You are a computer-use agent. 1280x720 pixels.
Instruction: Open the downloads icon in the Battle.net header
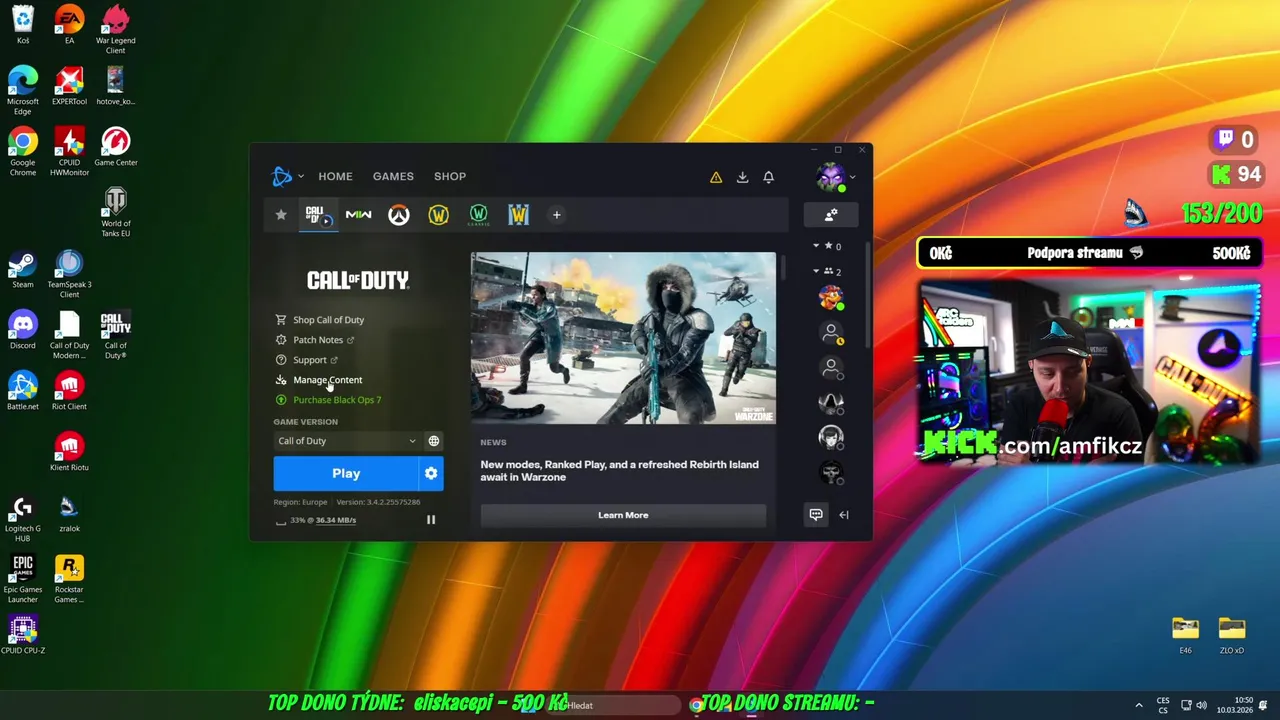click(742, 177)
